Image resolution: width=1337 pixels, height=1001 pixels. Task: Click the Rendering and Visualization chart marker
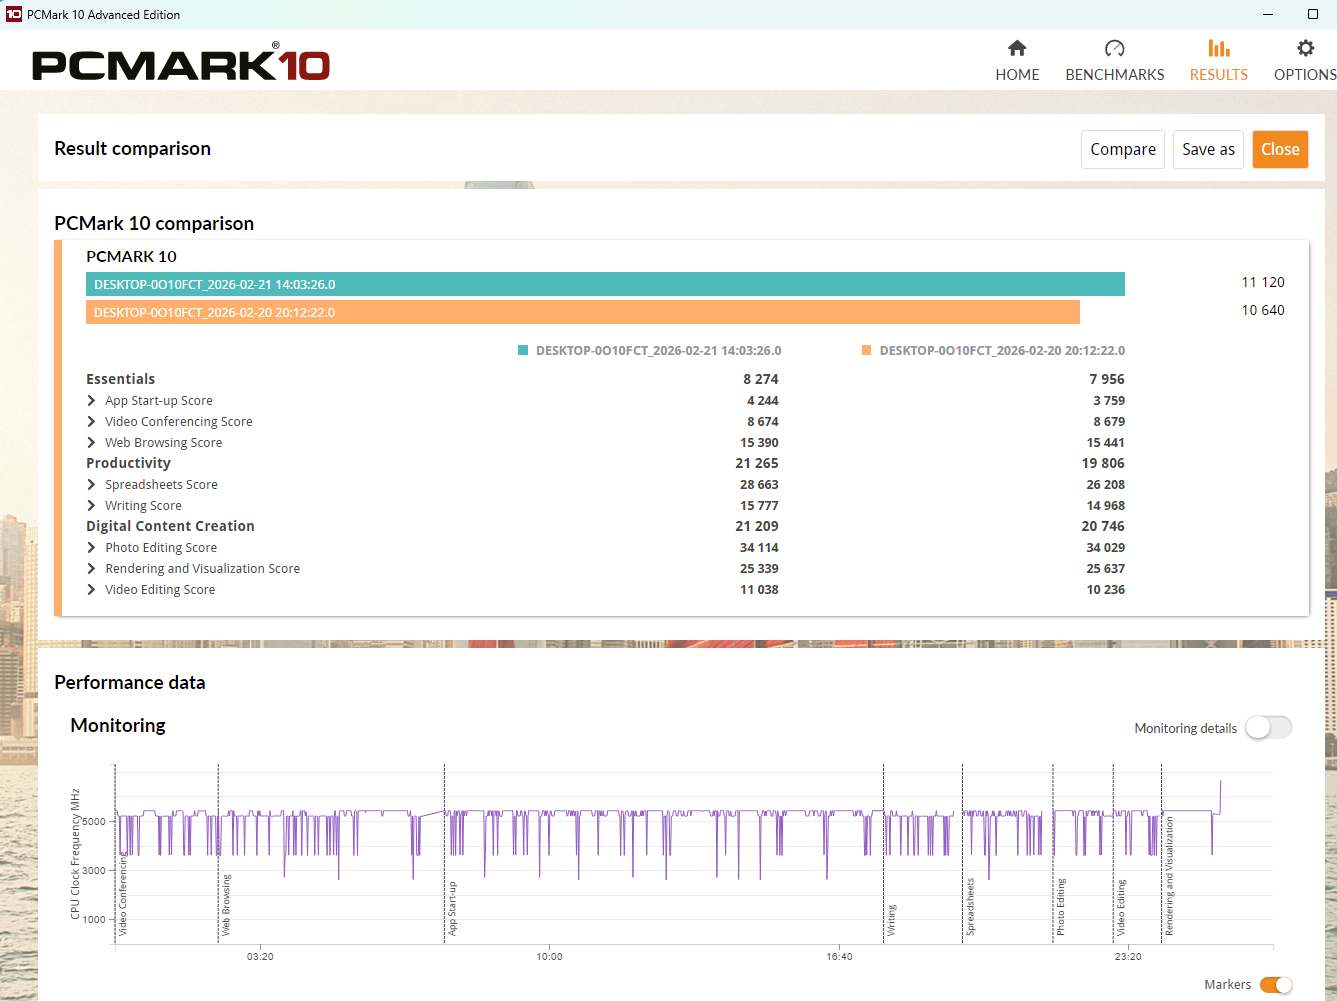click(1169, 876)
